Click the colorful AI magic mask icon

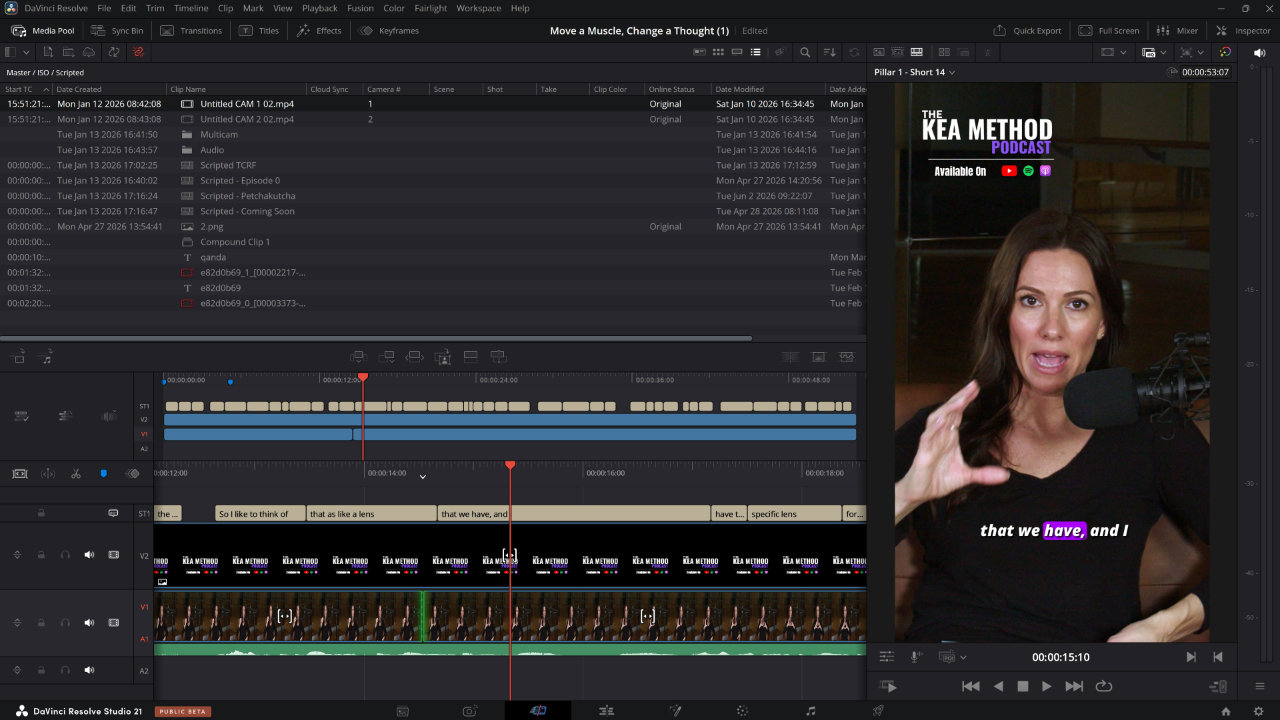tap(1226, 52)
